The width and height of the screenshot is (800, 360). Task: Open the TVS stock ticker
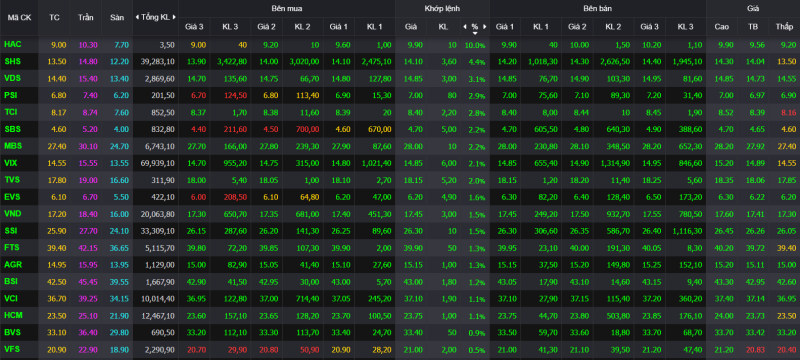pyautogui.click(x=12, y=180)
